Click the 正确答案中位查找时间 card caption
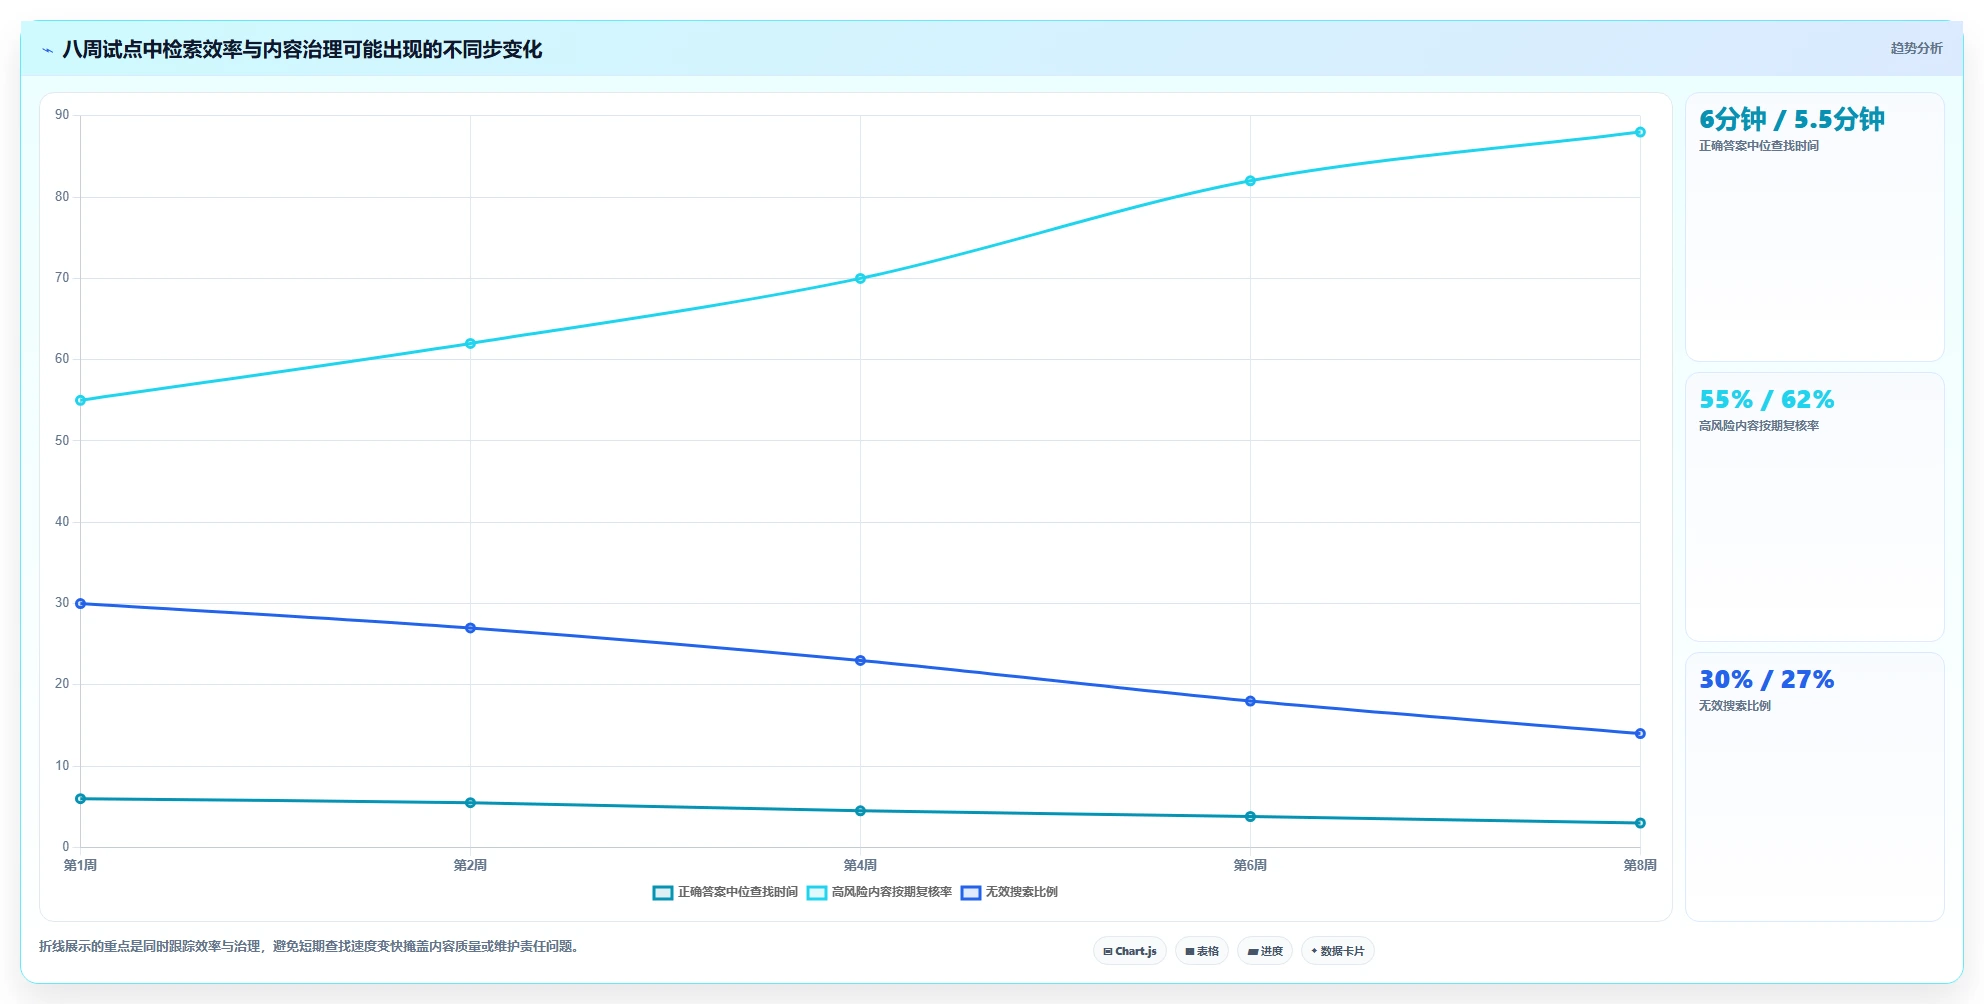The image size is (1984, 1004). [1758, 146]
